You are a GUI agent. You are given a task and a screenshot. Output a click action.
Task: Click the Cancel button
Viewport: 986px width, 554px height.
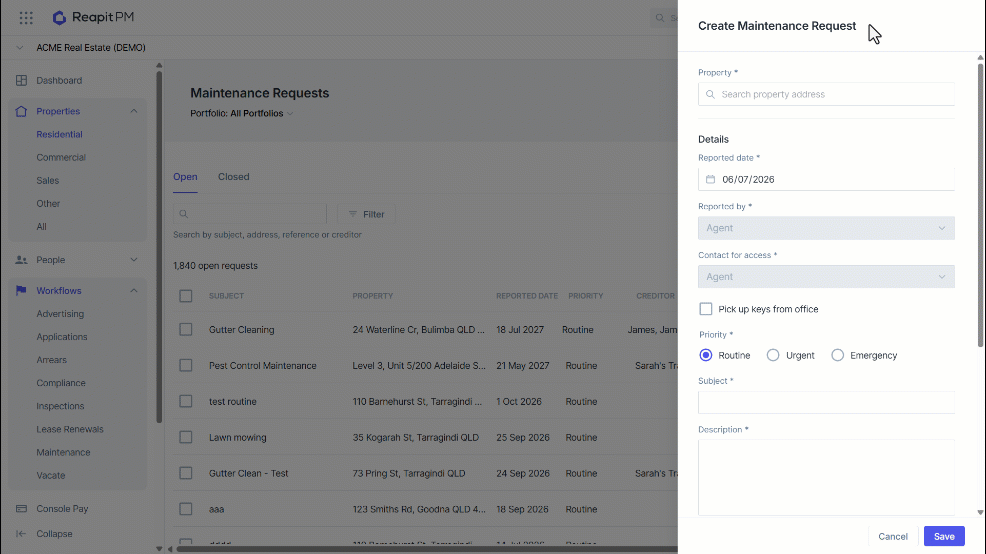click(x=893, y=536)
